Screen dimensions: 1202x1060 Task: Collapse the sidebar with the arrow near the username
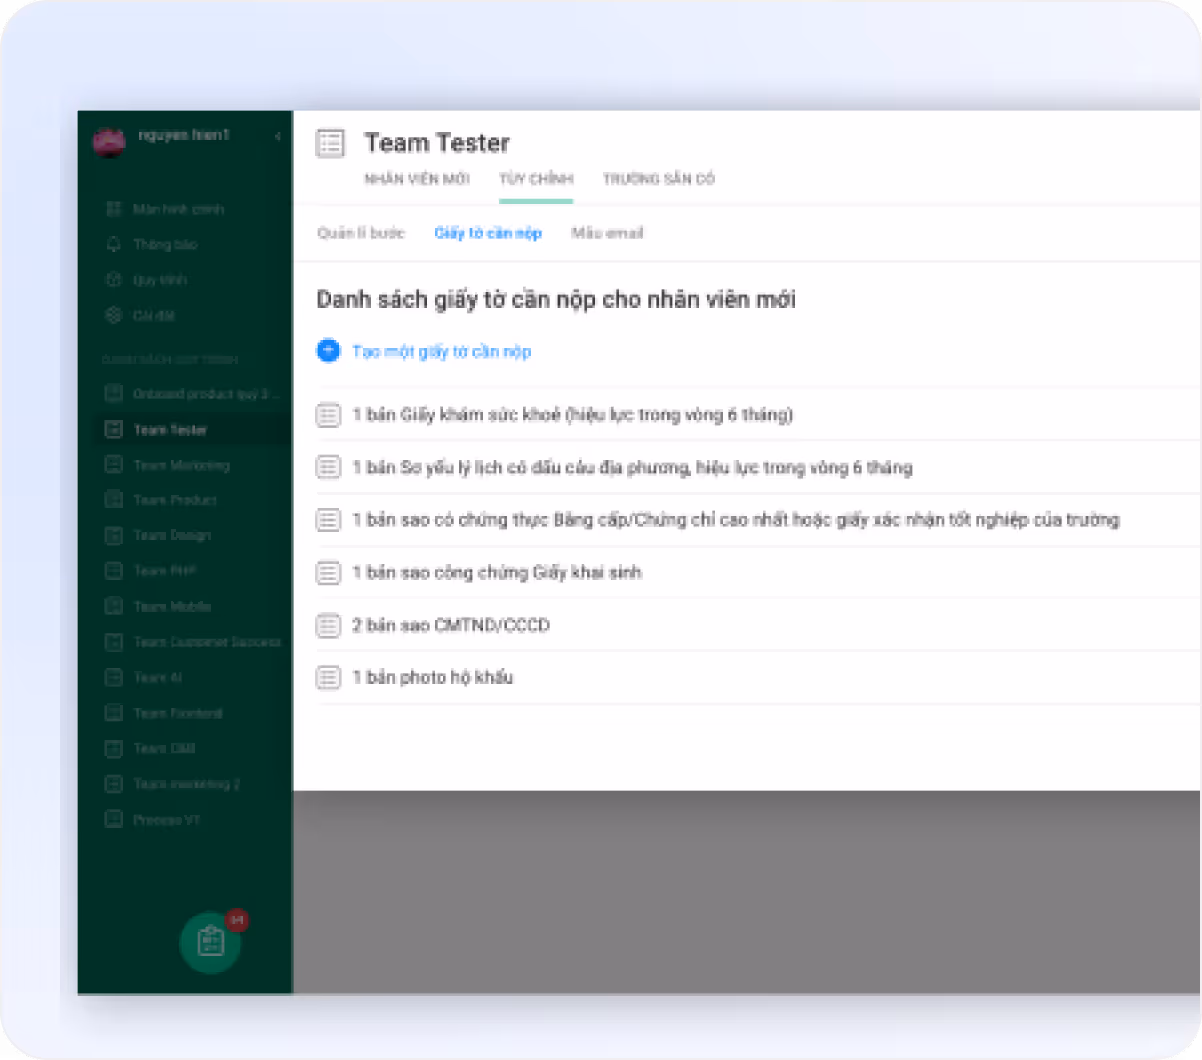(277, 136)
